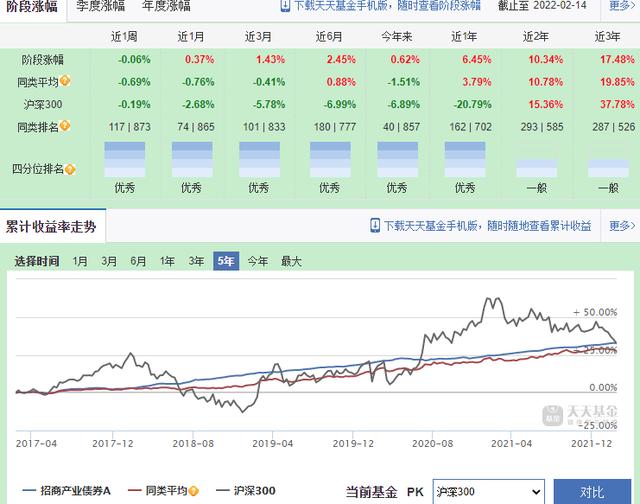Click phone icon before 随时随地查看累计收益 link
640x504 pixels.
tap(375, 225)
